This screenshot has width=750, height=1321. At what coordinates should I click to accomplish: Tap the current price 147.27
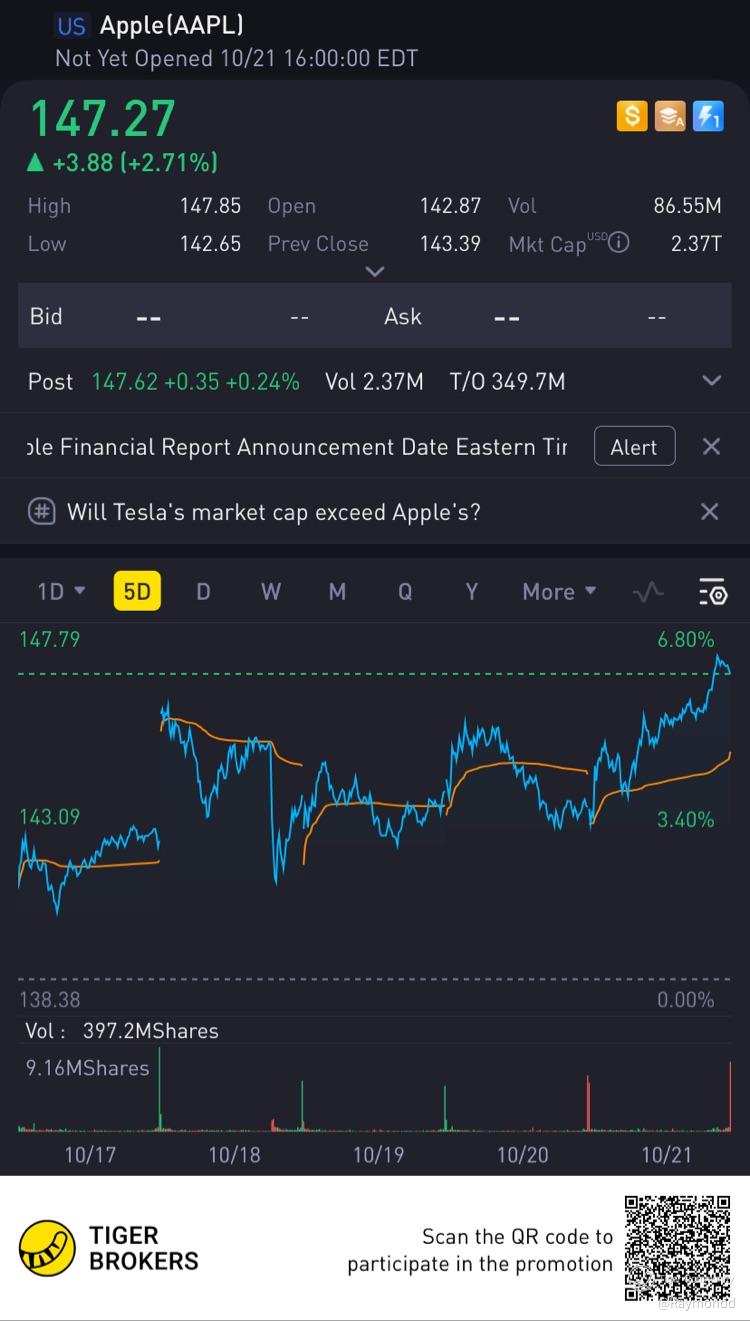coord(102,118)
